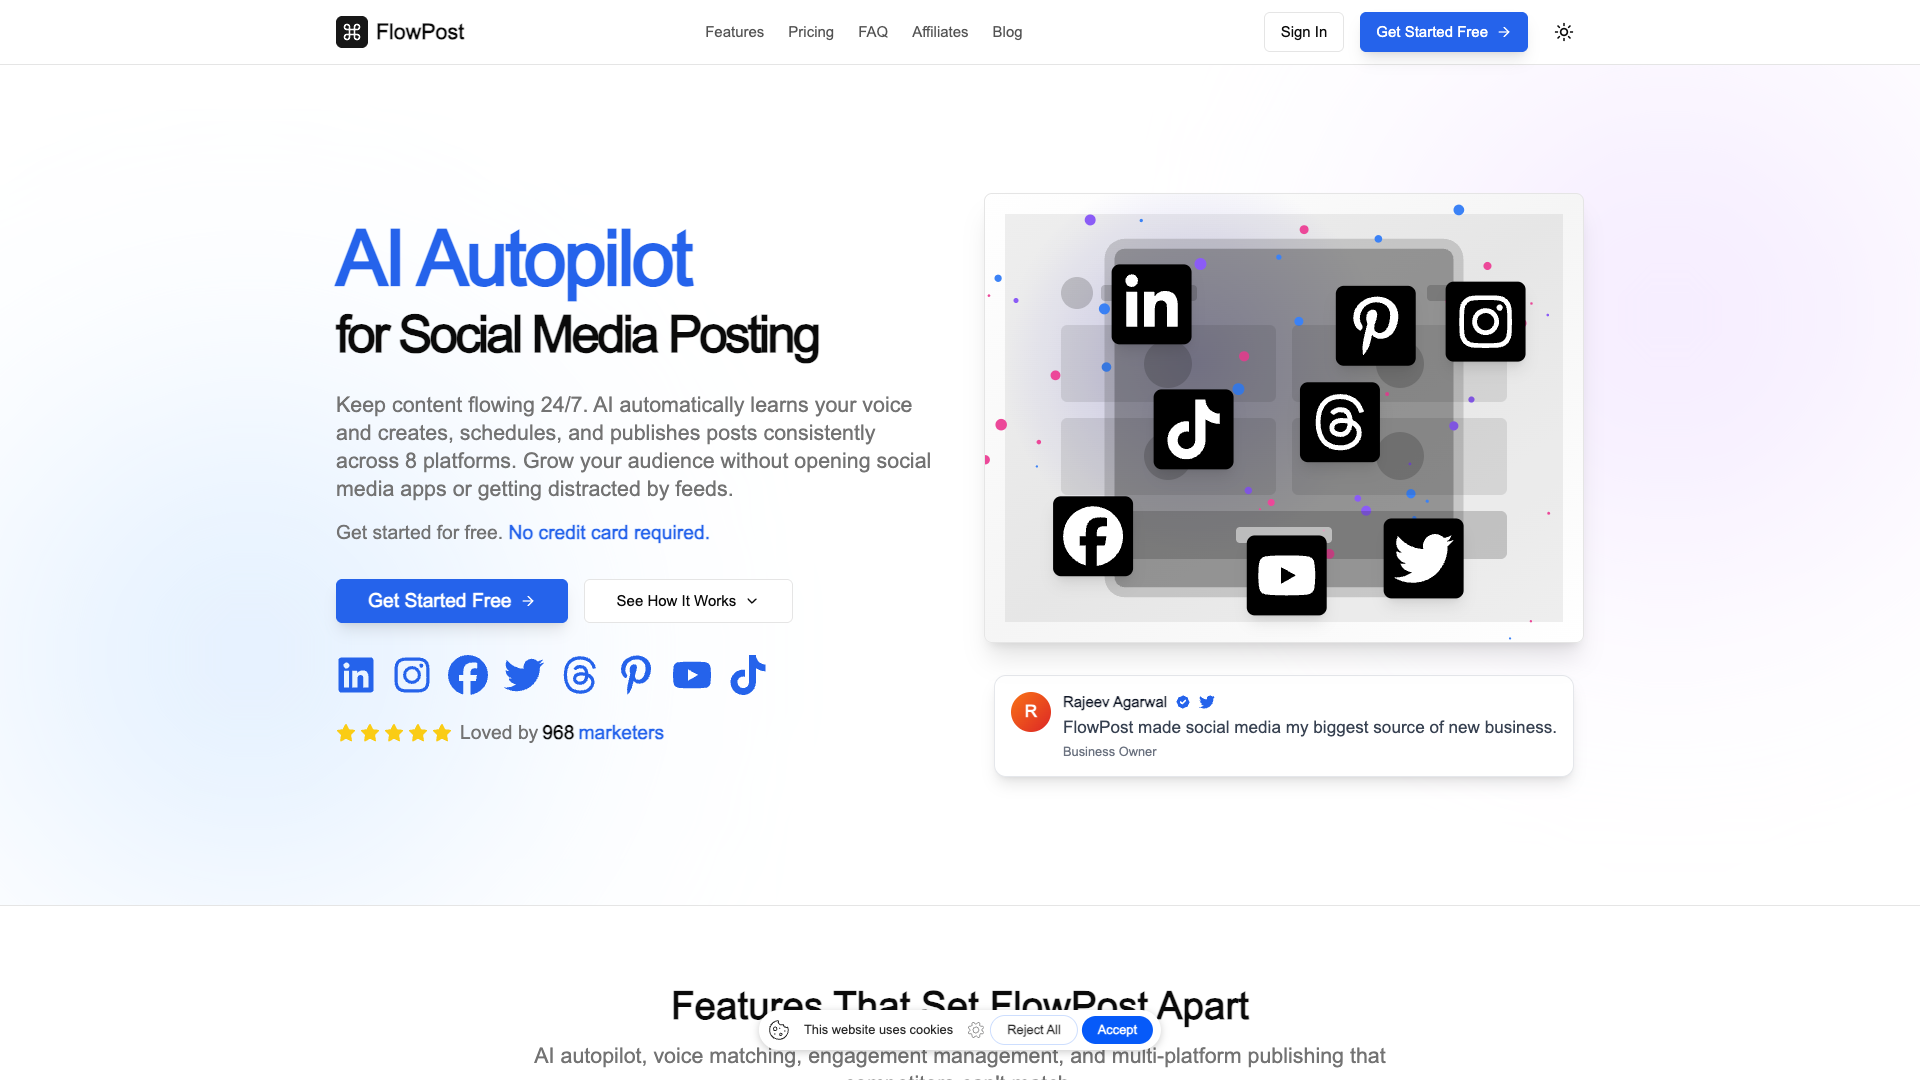Click the Sign In button
The height and width of the screenshot is (1080, 1920).
1304,32
